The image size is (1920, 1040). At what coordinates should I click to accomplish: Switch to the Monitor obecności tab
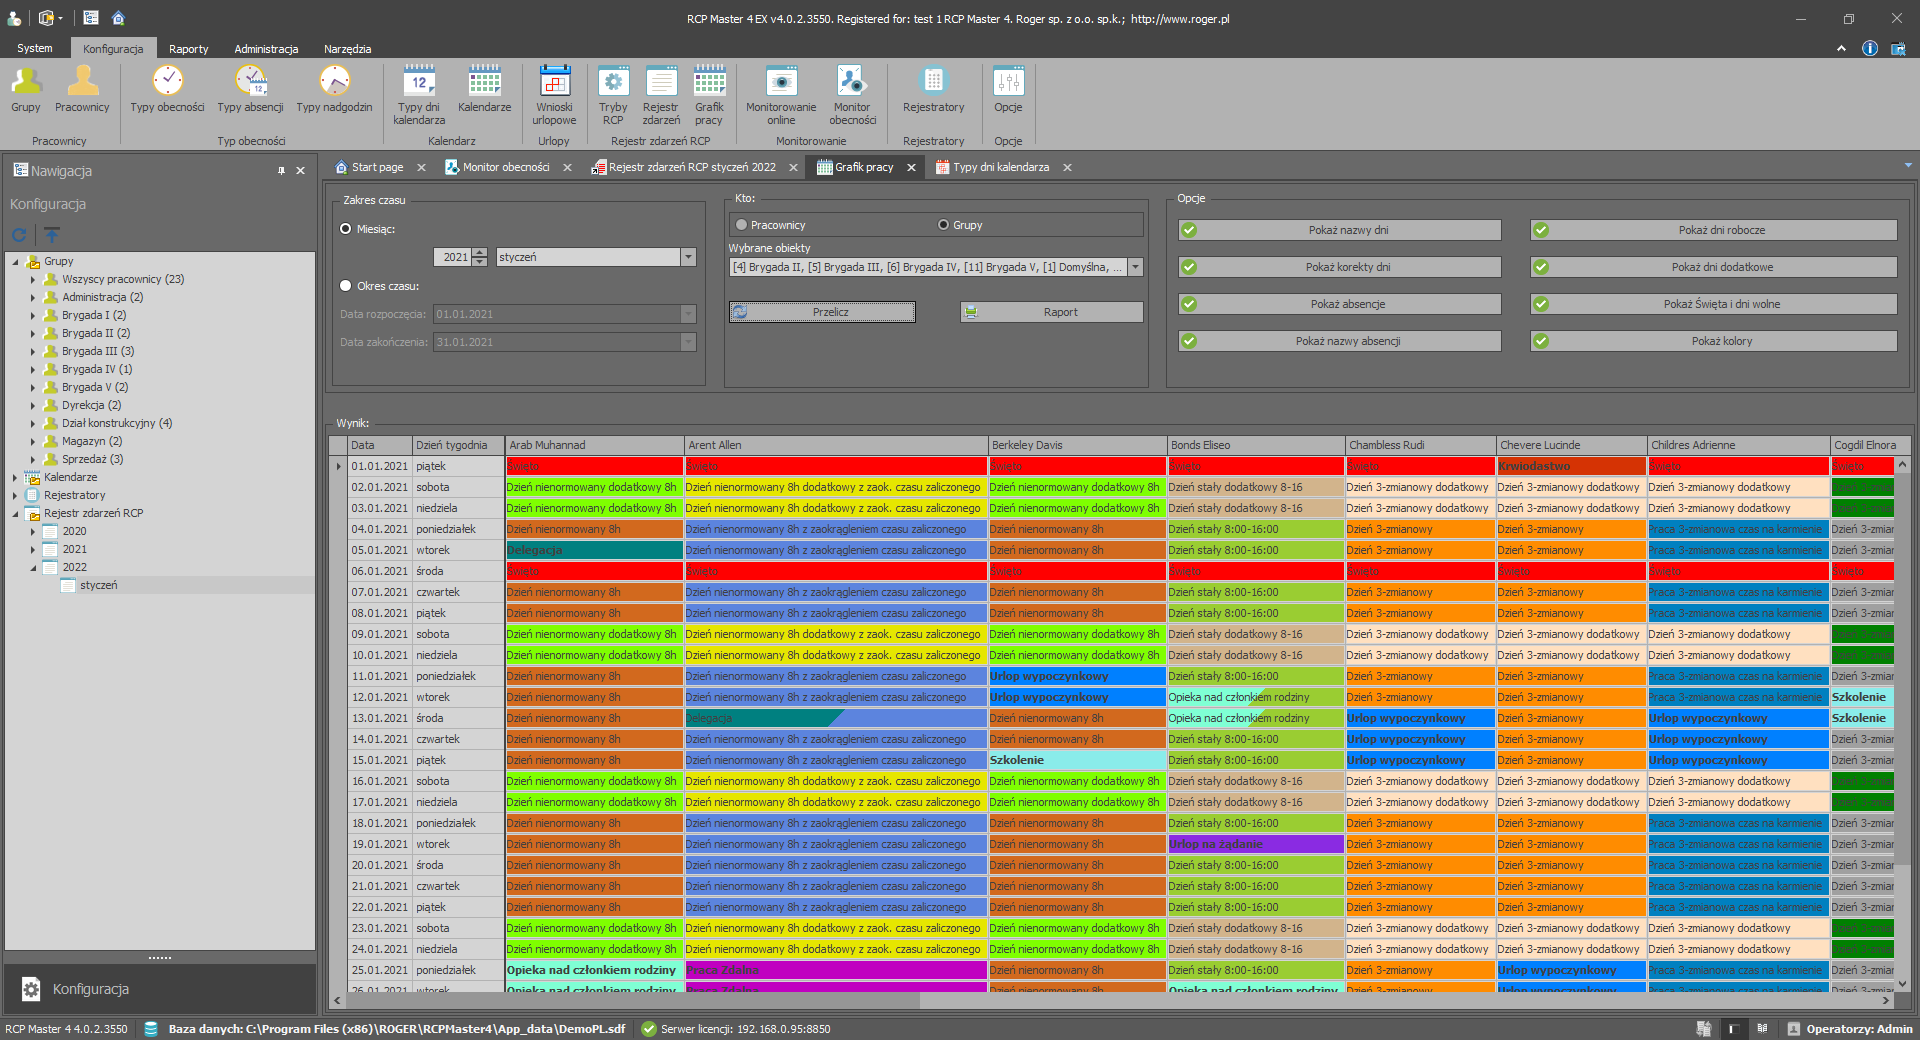pyautogui.click(x=505, y=167)
